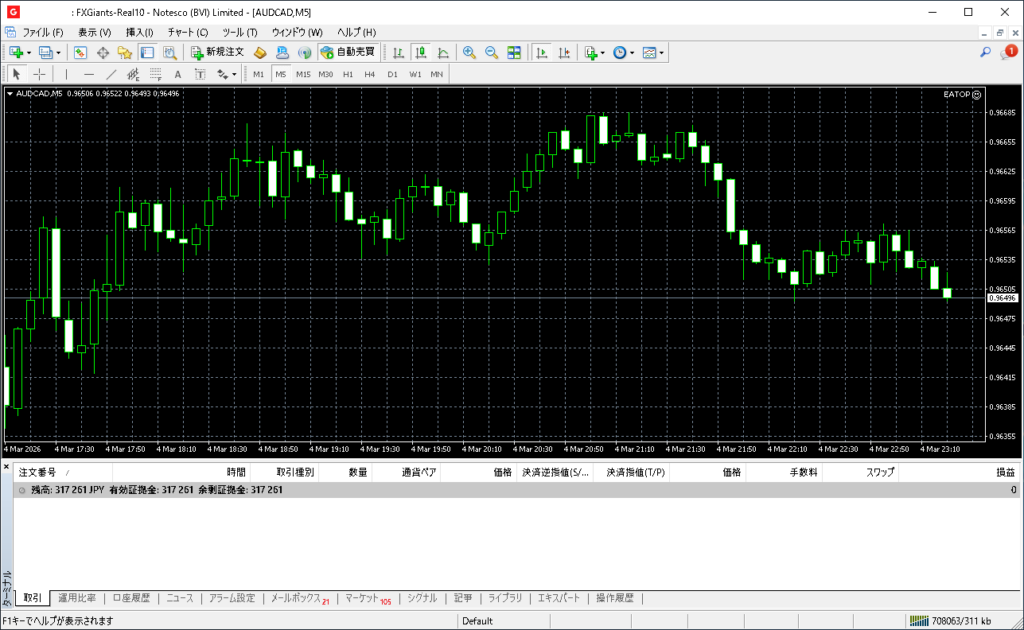The width and height of the screenshot is (1024, 630).
Task: Switch chart to candlestick display
Action: pyautogui.click(x=420, y=52)
